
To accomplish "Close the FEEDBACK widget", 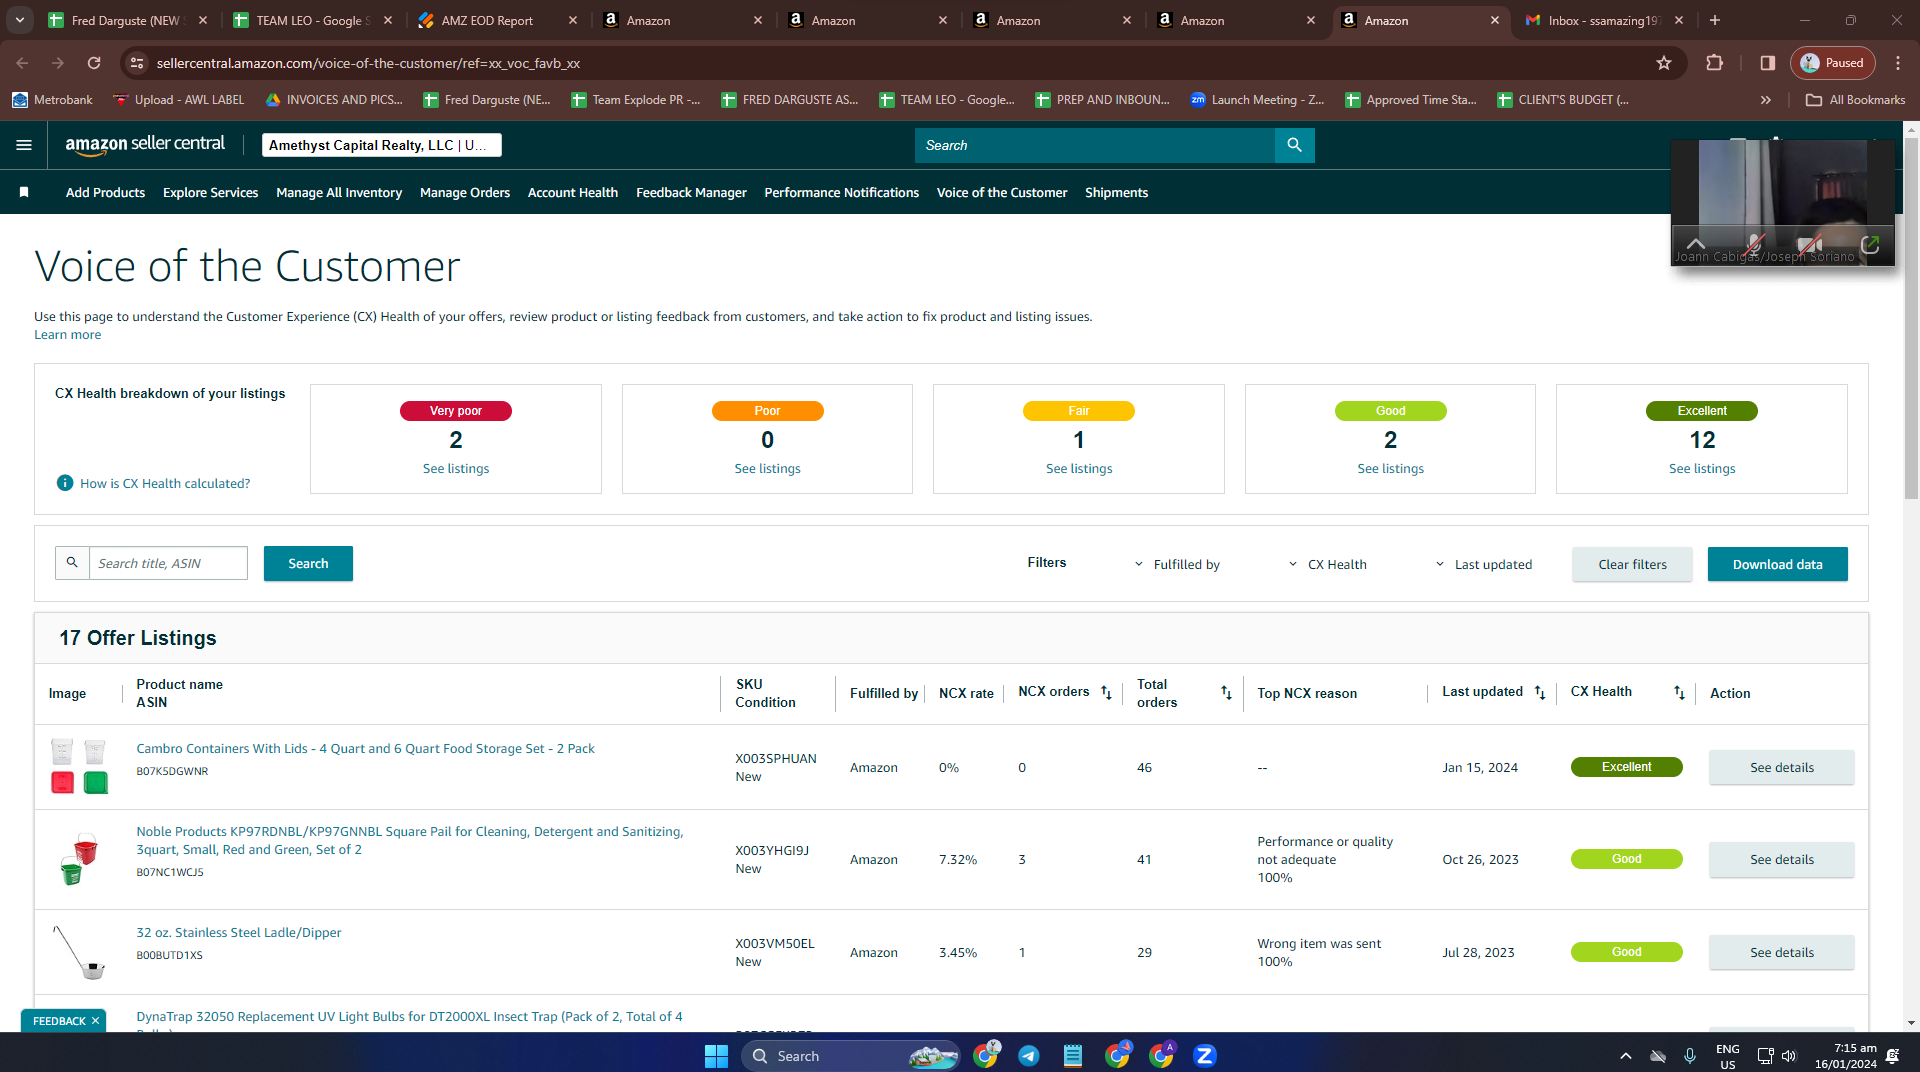I will tap(95, 1021).
